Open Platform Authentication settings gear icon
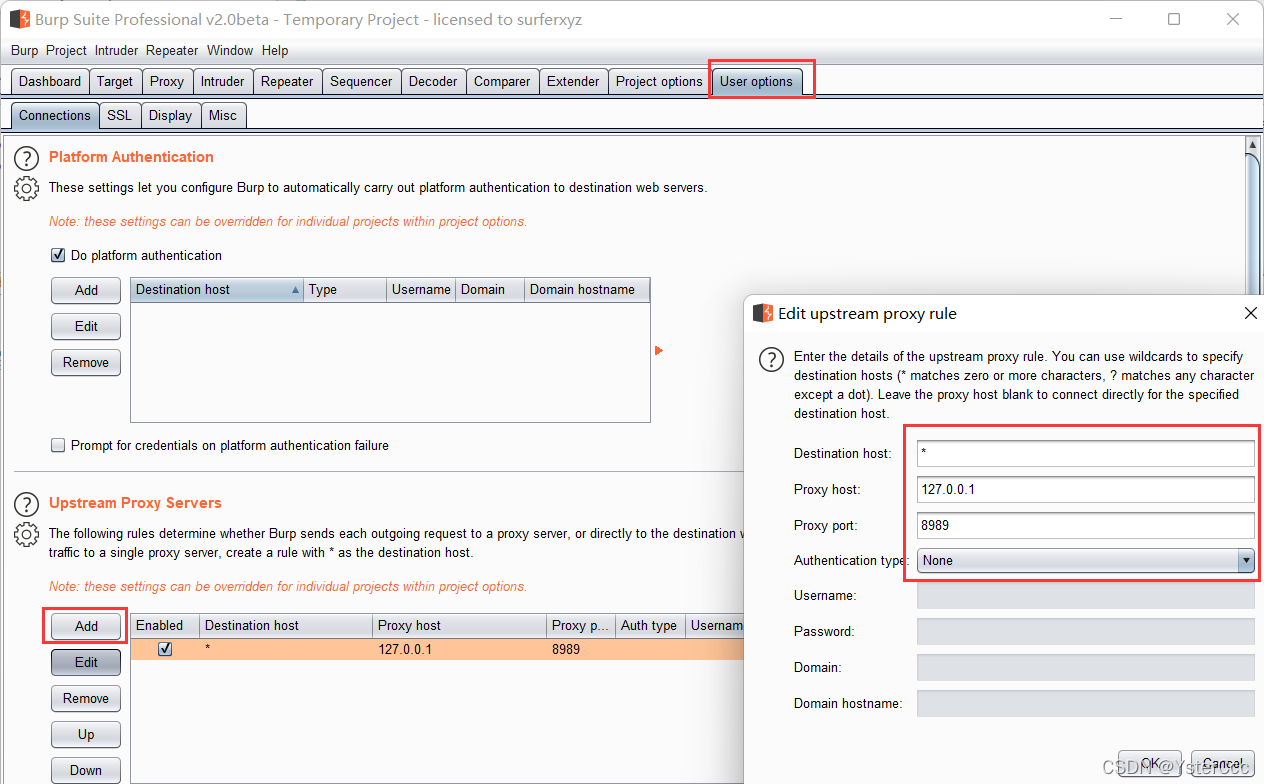This screenshot has height=784, width=1264. coord(27,188)
